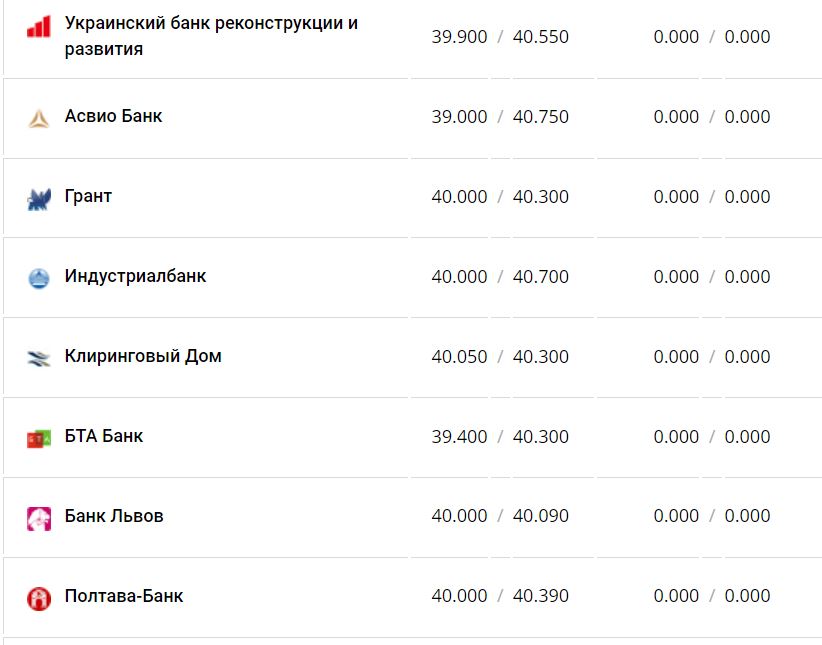Click the Индустриалбанк logo icon
Image resolution: width=822 pixels, height=645 pixels.
(x=38, y=279)
